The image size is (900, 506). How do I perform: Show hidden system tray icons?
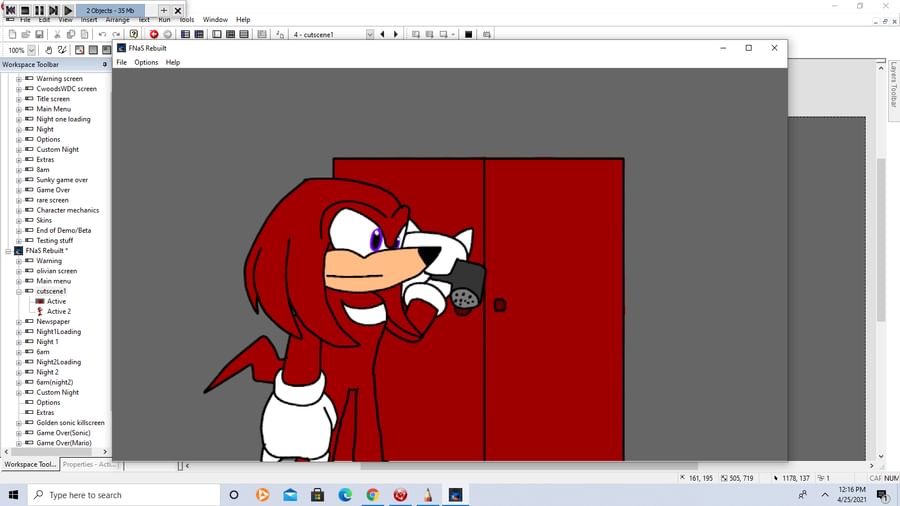point(825,495)
